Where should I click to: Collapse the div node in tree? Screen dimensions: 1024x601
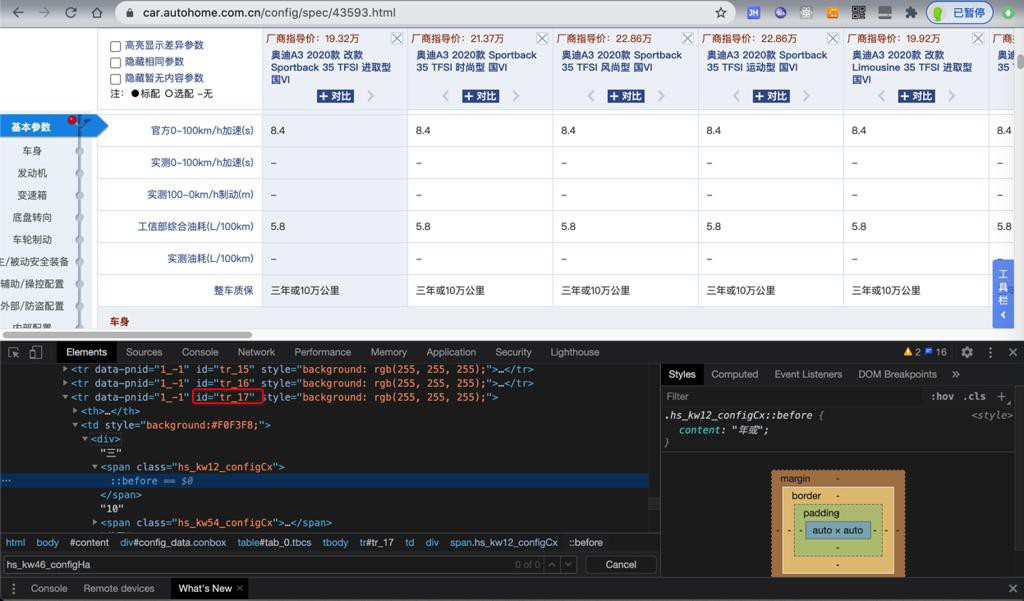[85, 439]
